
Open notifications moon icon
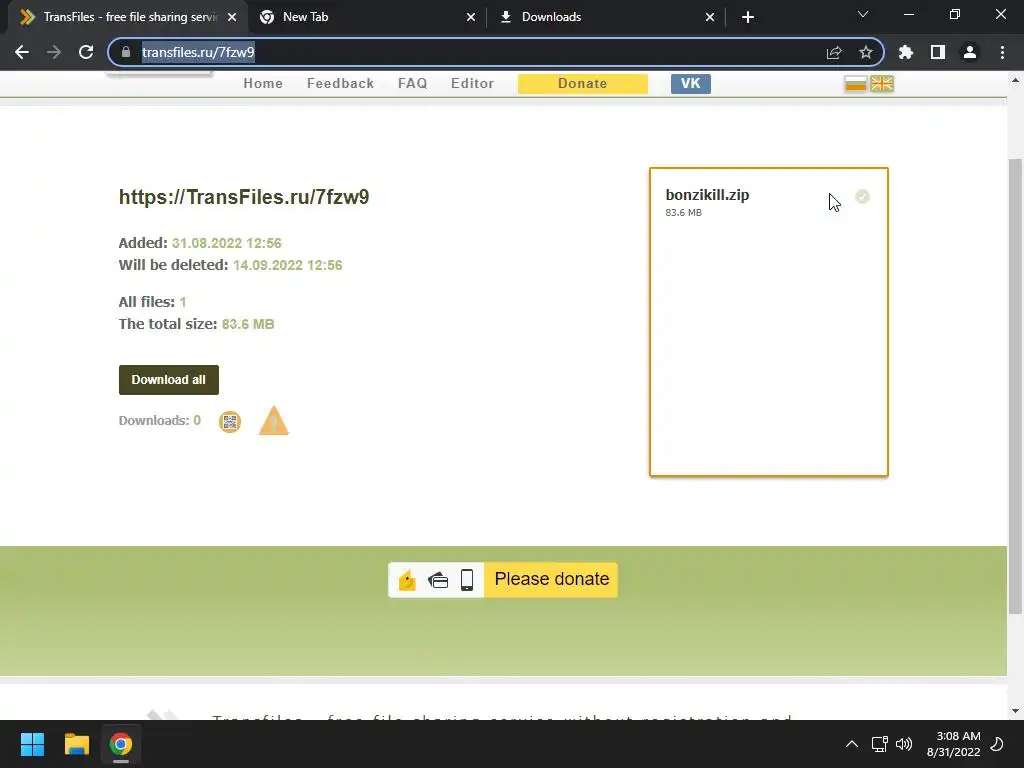tap(997, 744)
